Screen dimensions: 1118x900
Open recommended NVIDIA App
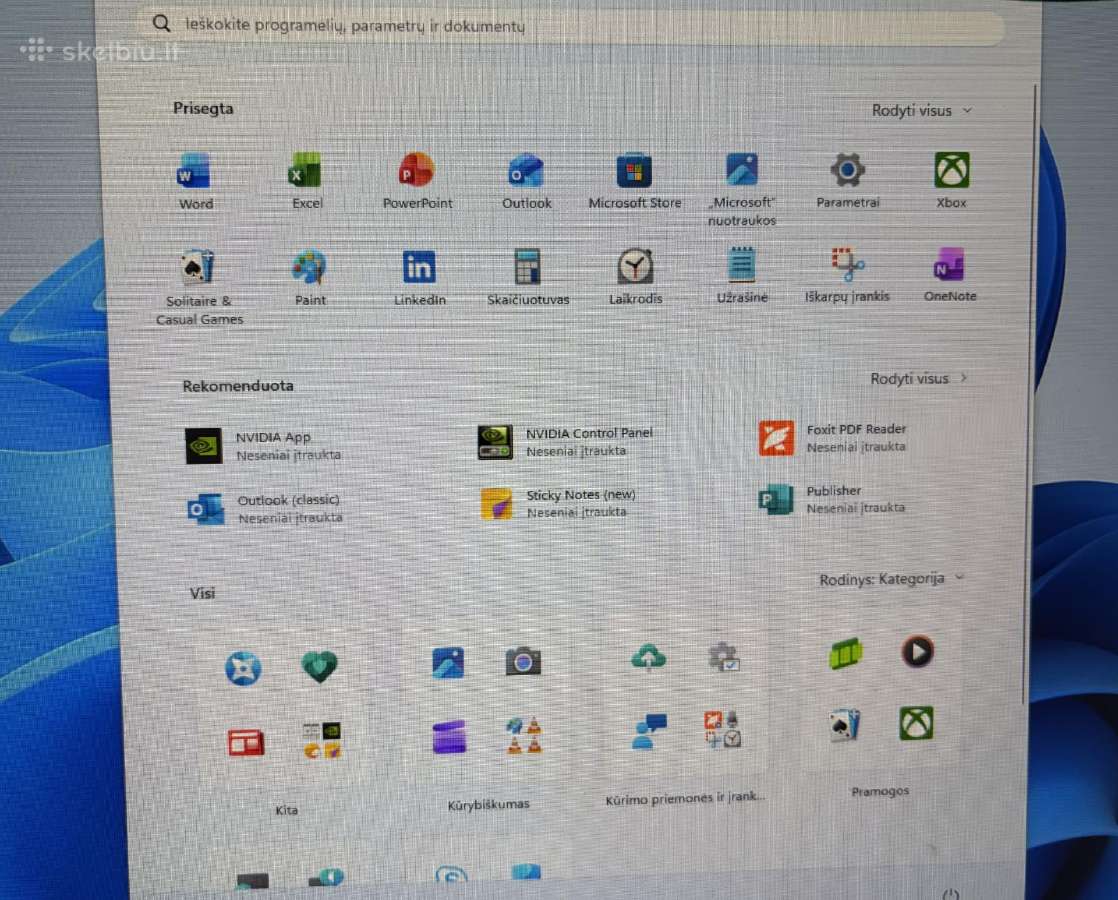pos(264,446)
